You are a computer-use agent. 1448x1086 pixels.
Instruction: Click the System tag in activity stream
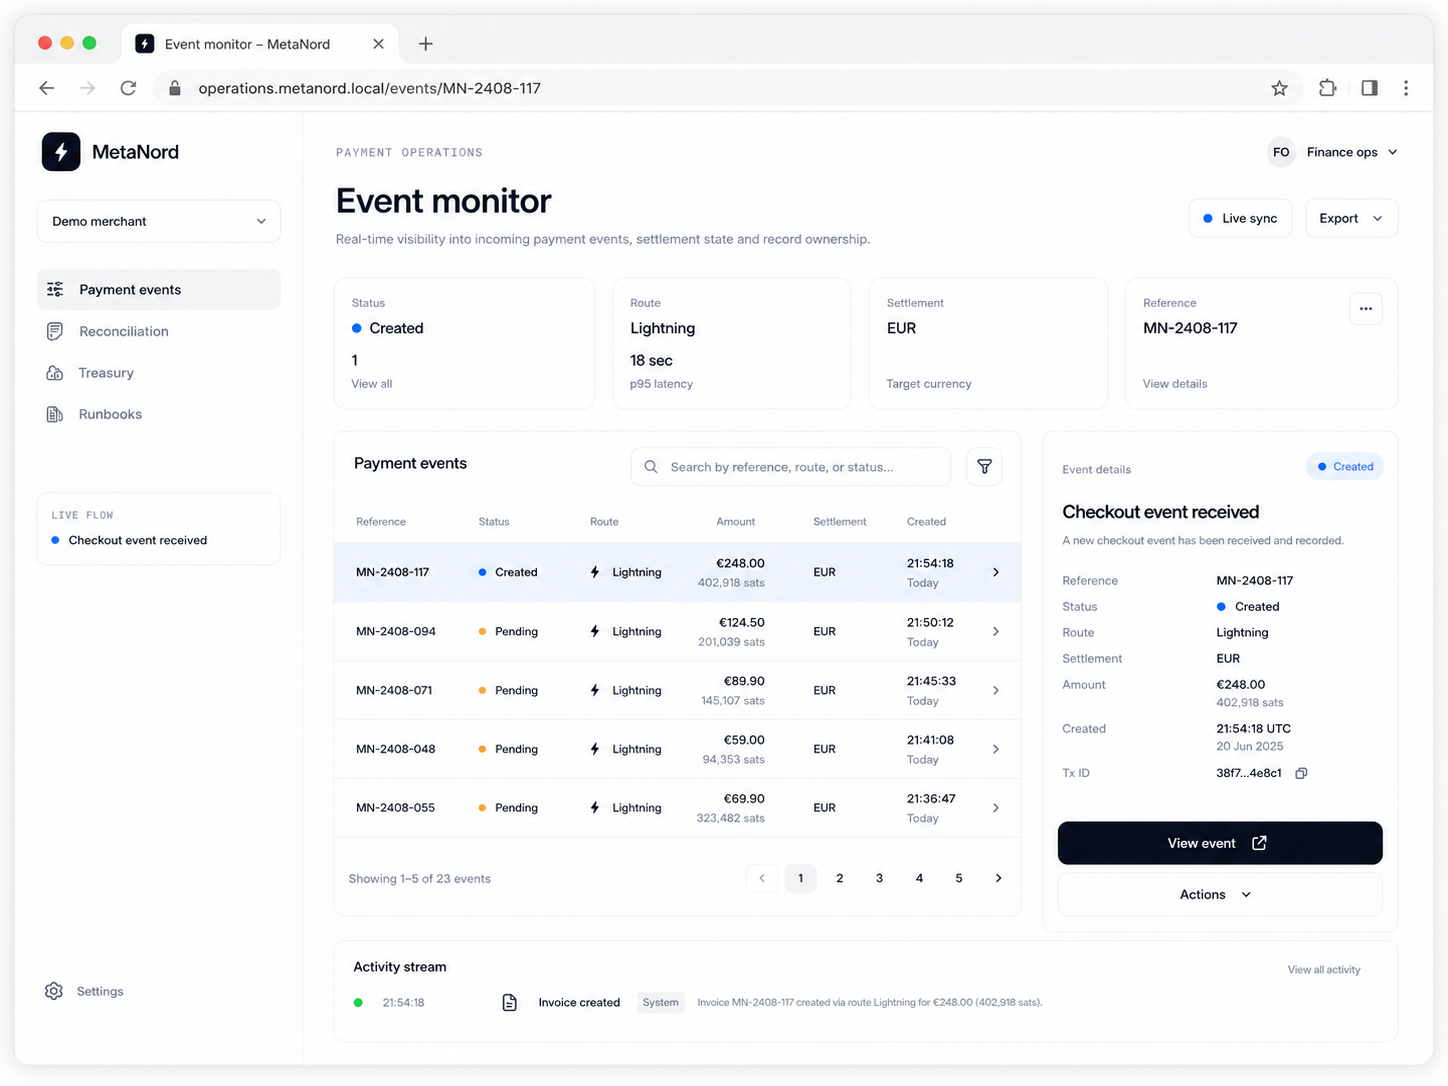(661, 1002)
